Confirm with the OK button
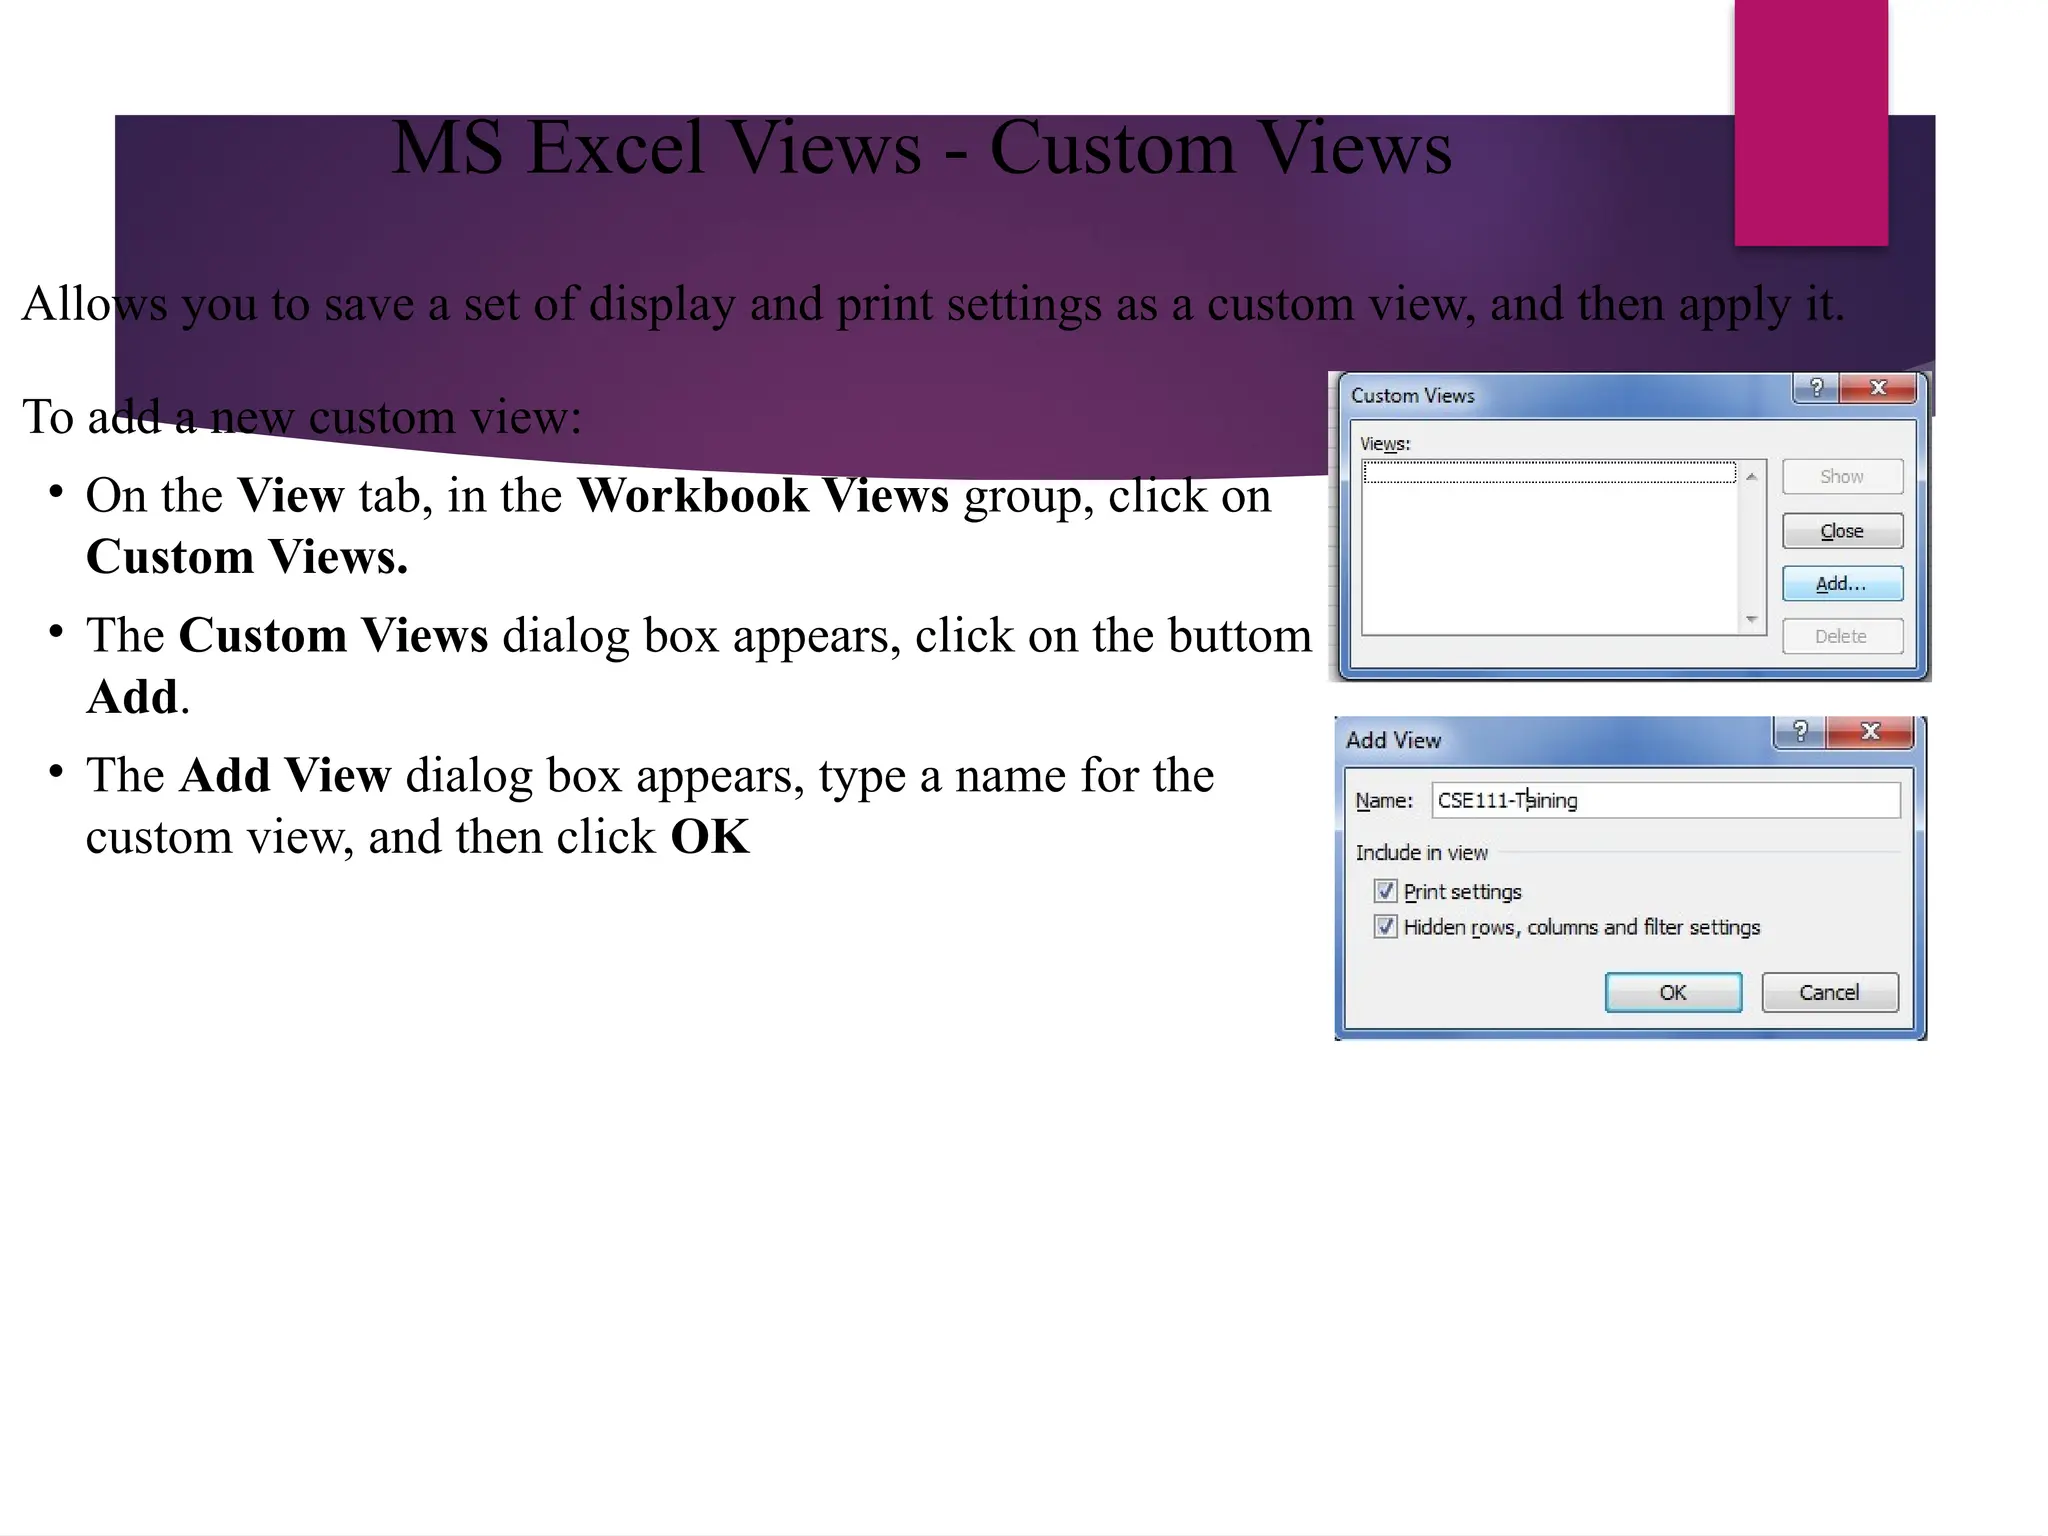Screen dimensions: 2048x1536 coord(1673,992)
